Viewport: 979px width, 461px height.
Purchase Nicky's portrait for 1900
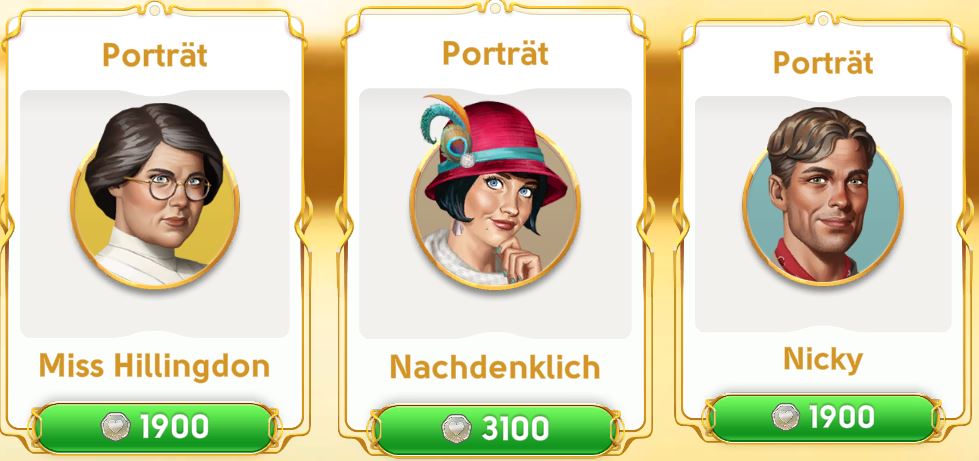[823, 417]
